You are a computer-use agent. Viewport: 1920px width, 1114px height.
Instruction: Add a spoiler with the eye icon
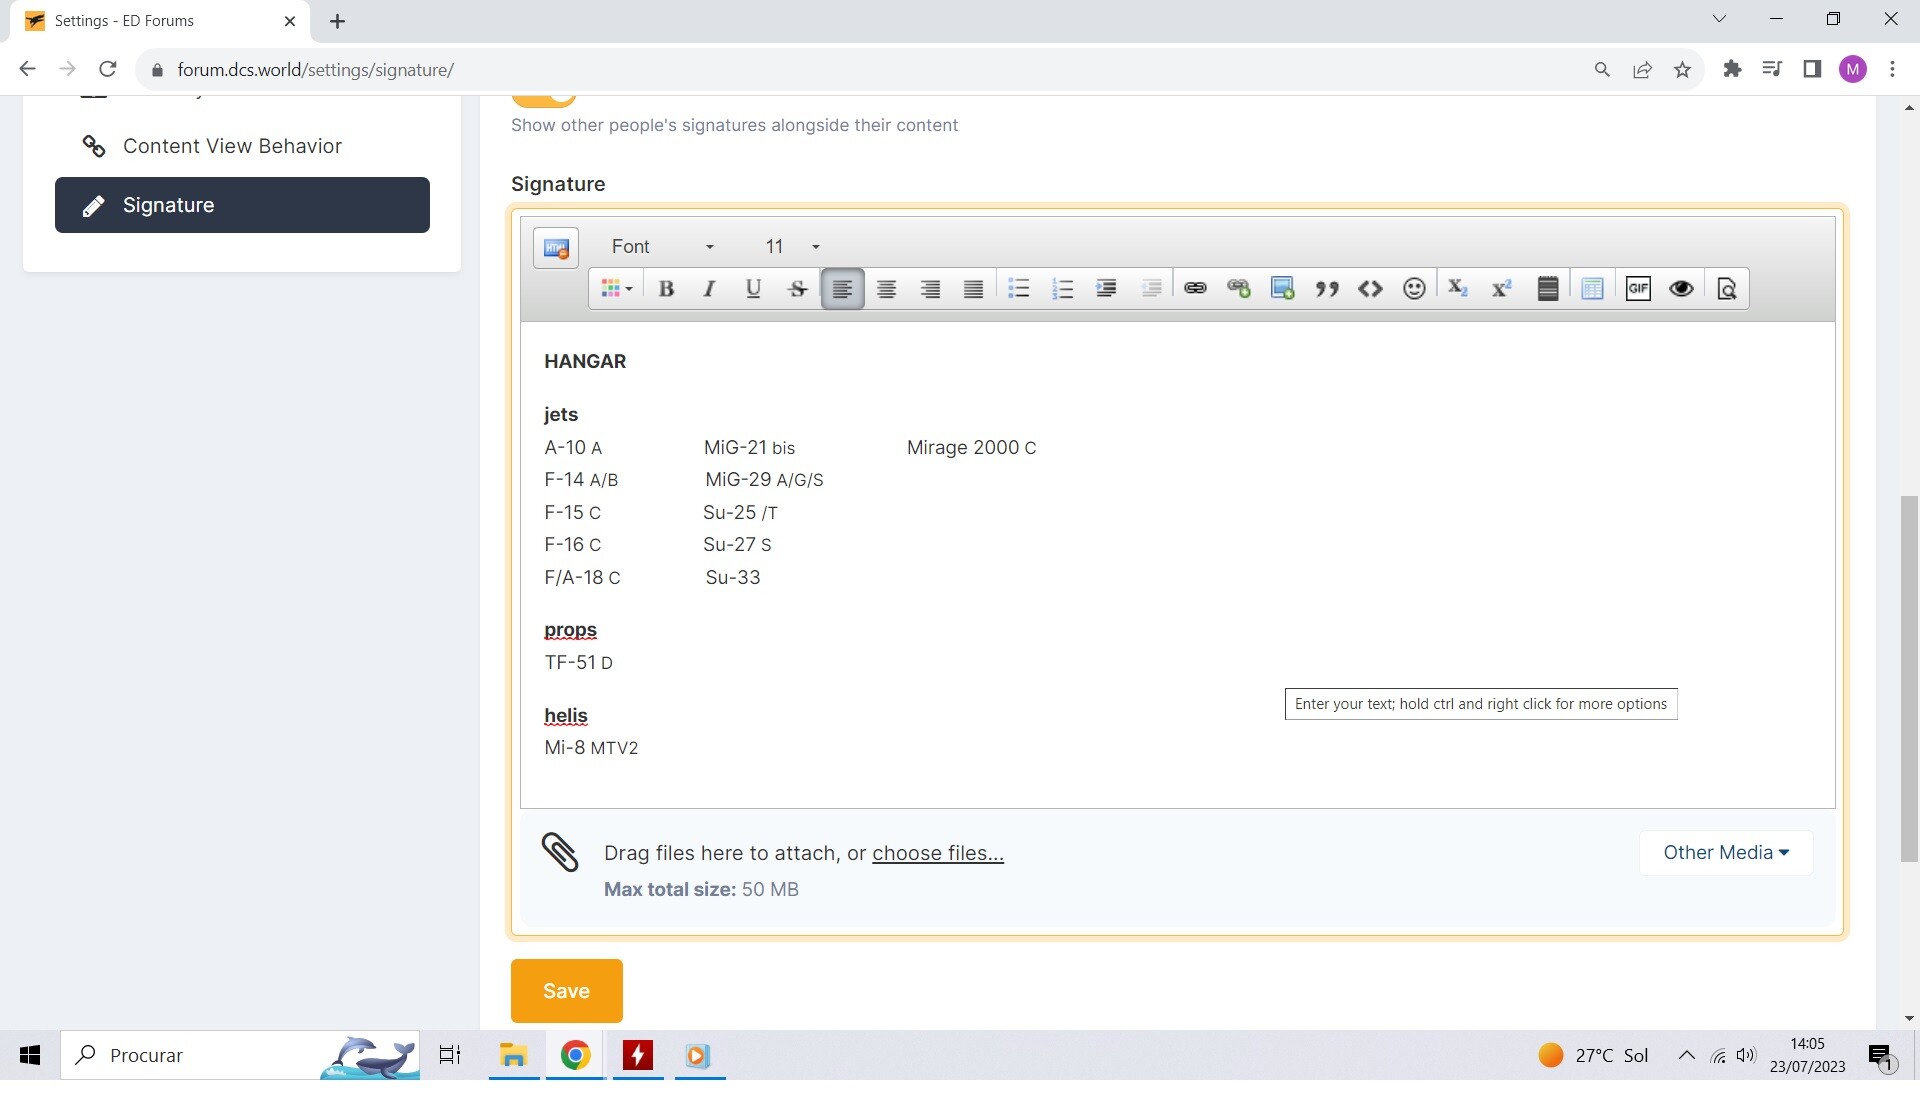point(1682,289)
